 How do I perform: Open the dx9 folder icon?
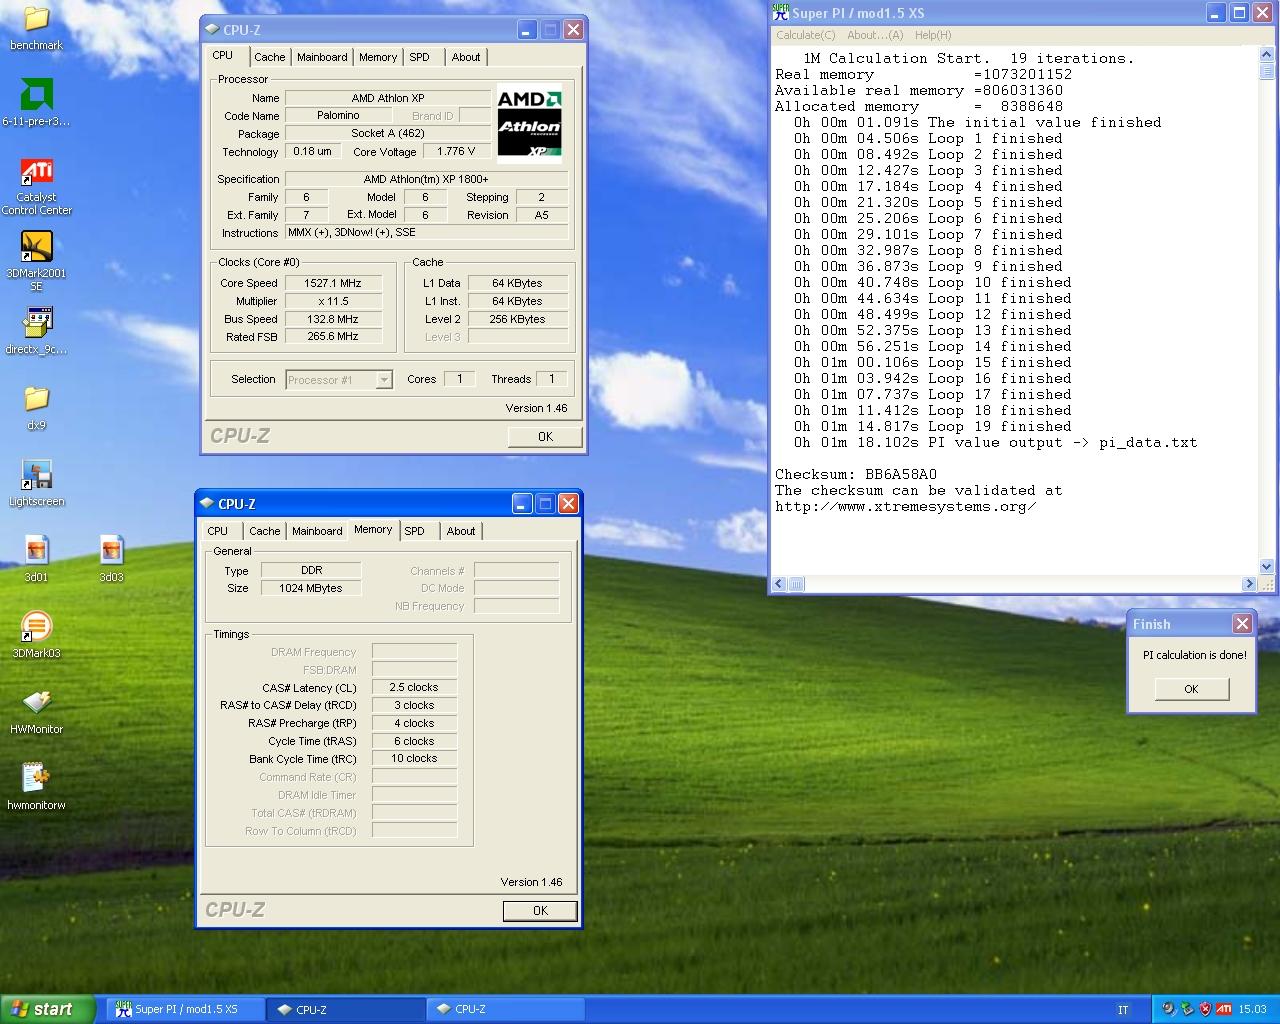(36, 407)
